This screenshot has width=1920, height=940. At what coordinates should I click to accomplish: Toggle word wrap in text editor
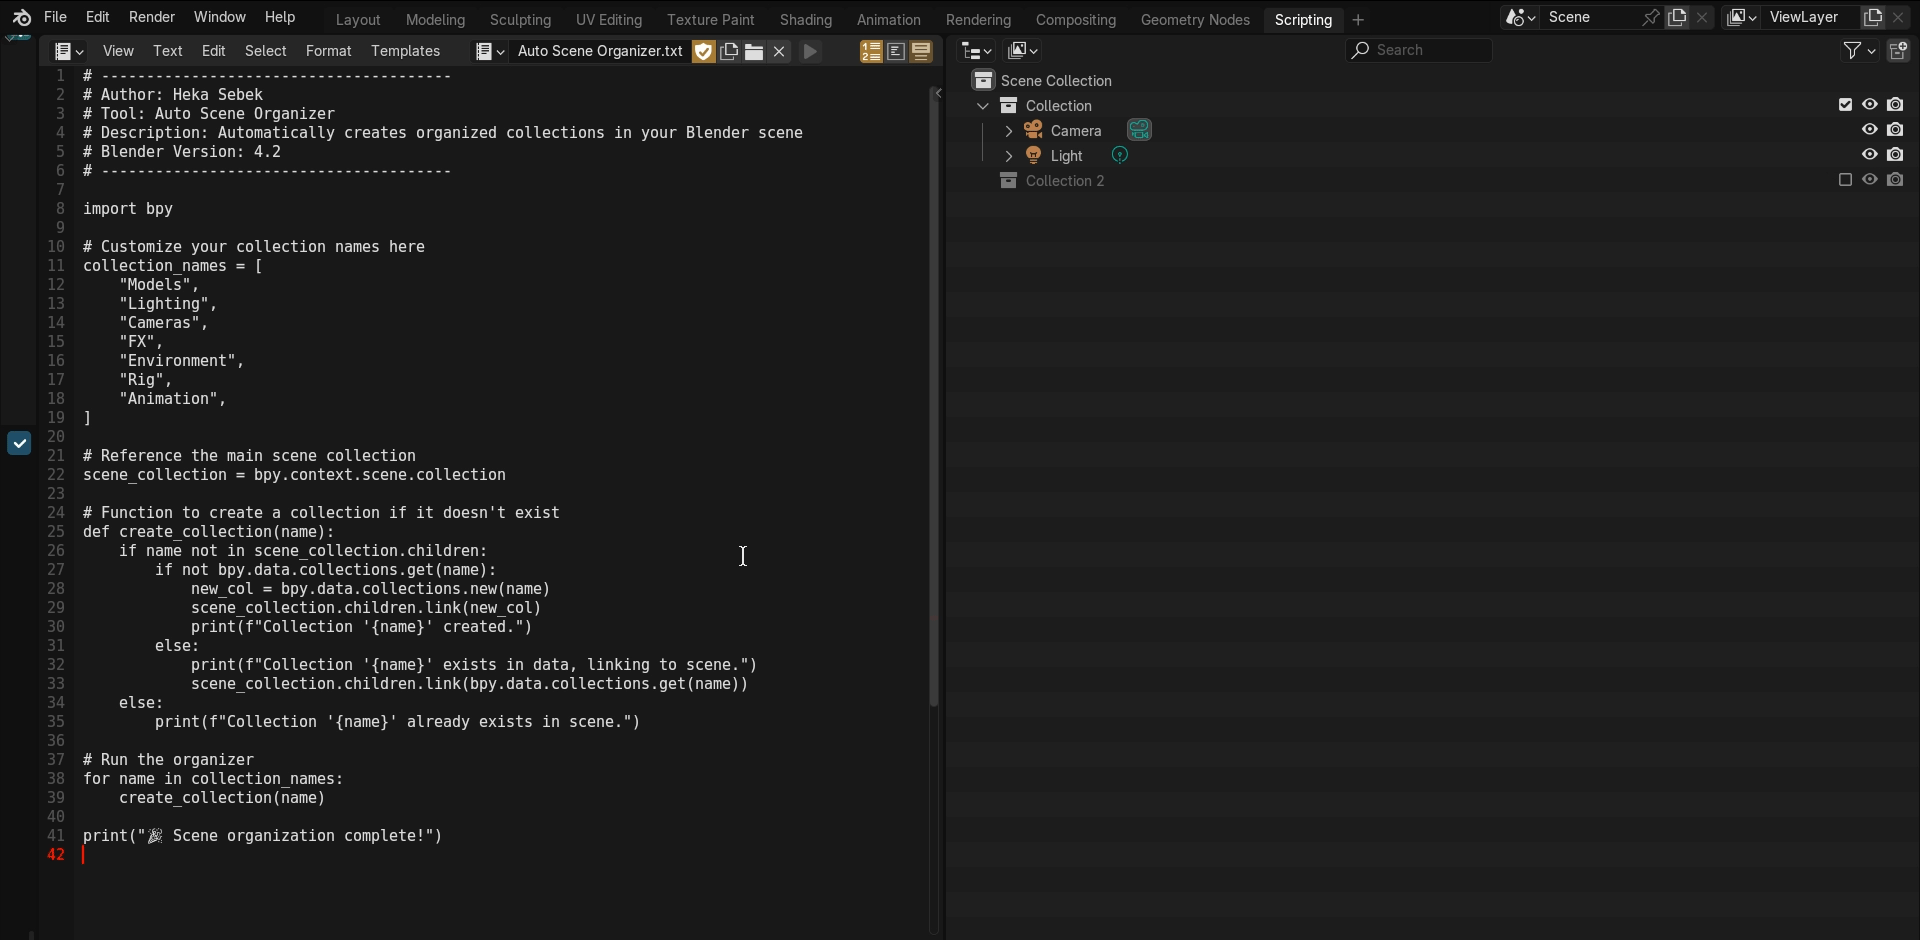(x=896, y=51)
